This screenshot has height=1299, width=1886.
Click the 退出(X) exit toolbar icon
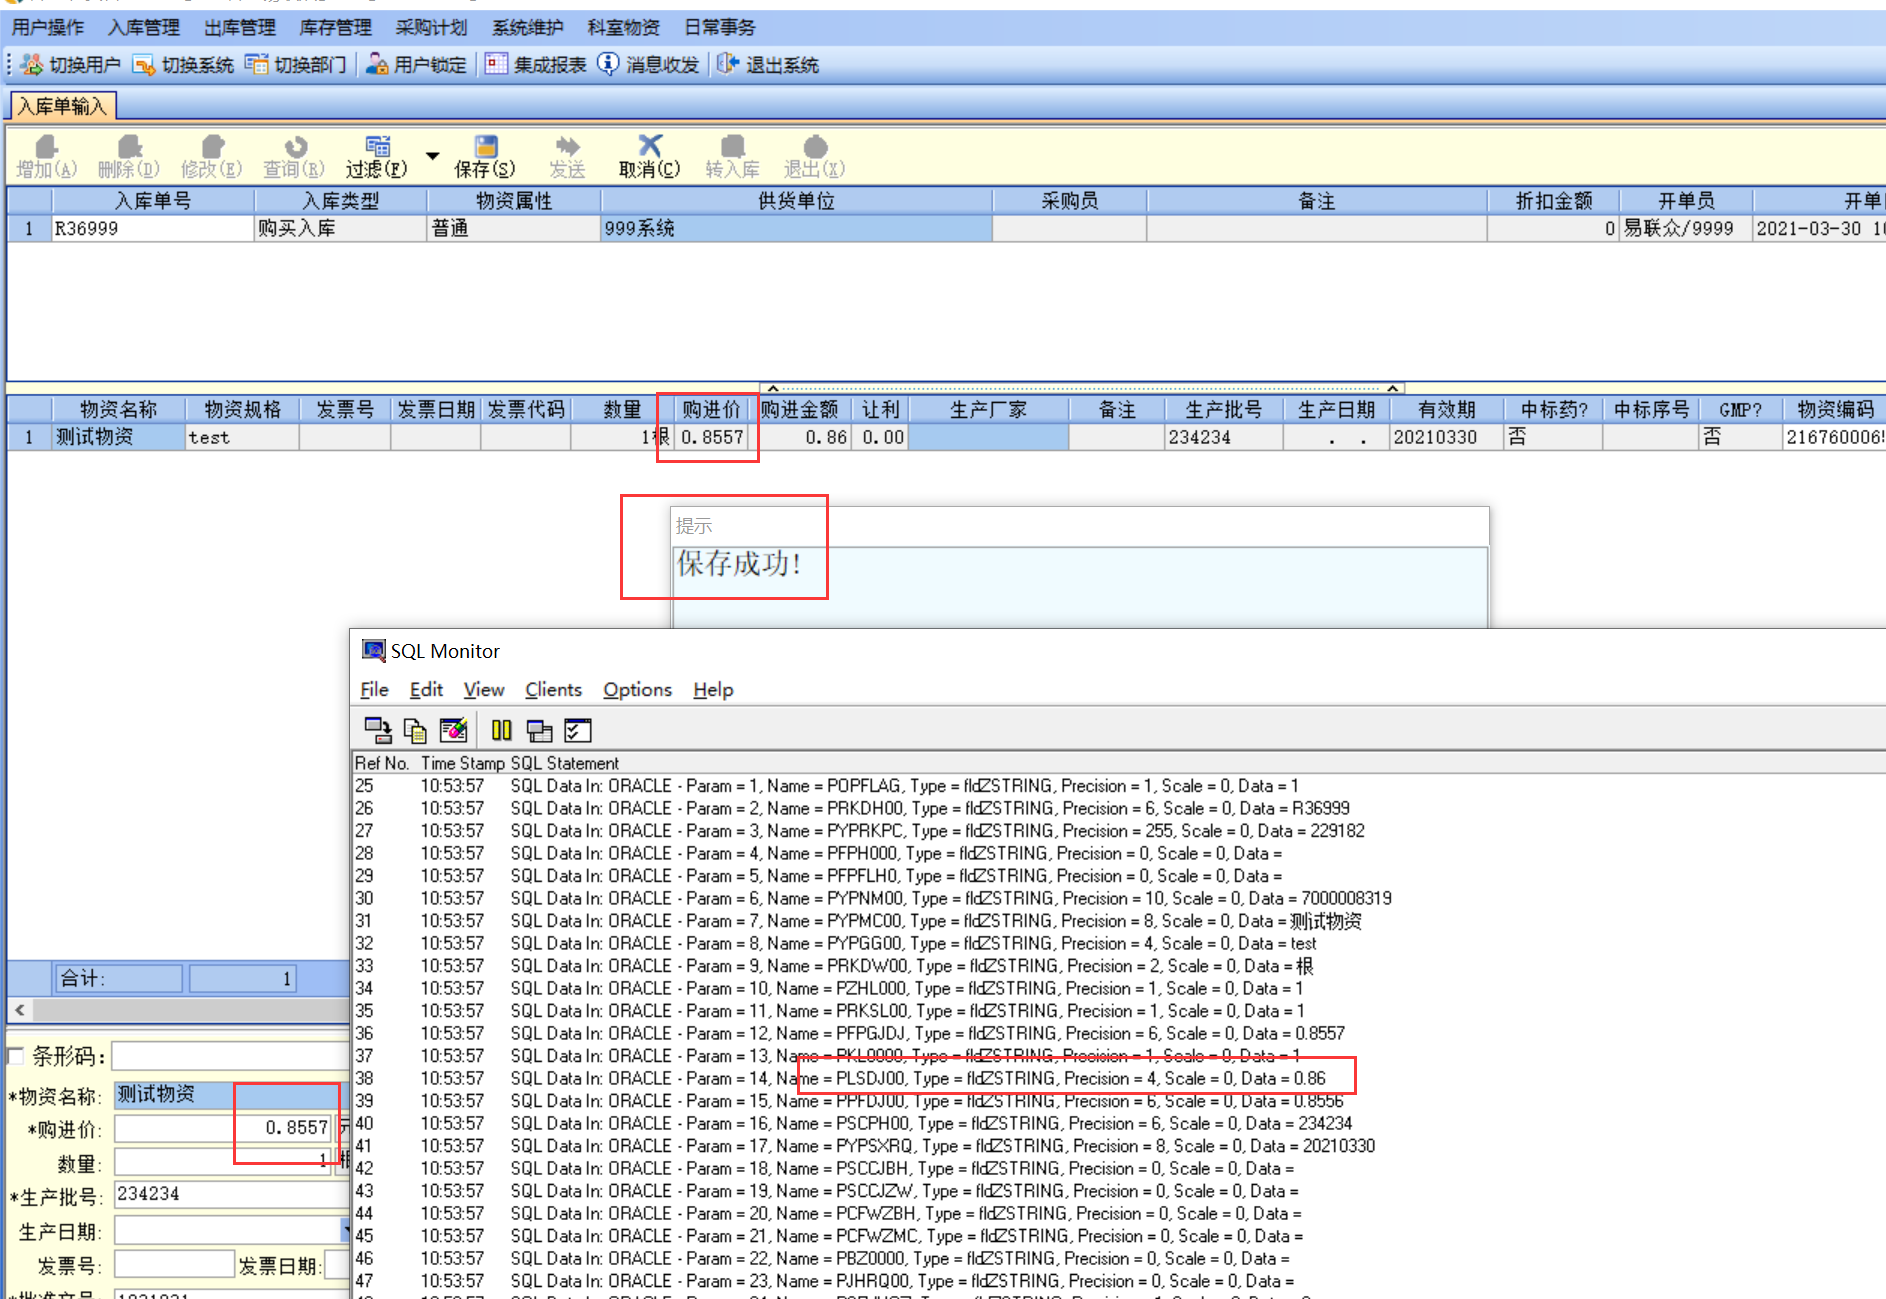click(815, 147)
